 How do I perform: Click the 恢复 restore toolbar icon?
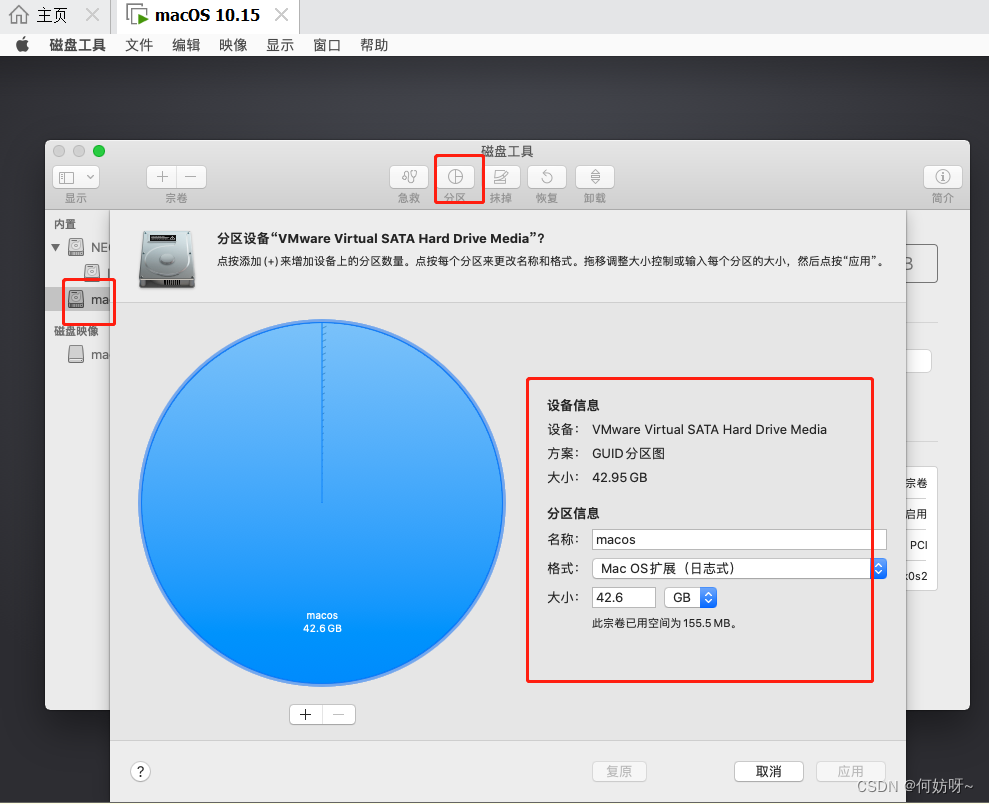547,177
